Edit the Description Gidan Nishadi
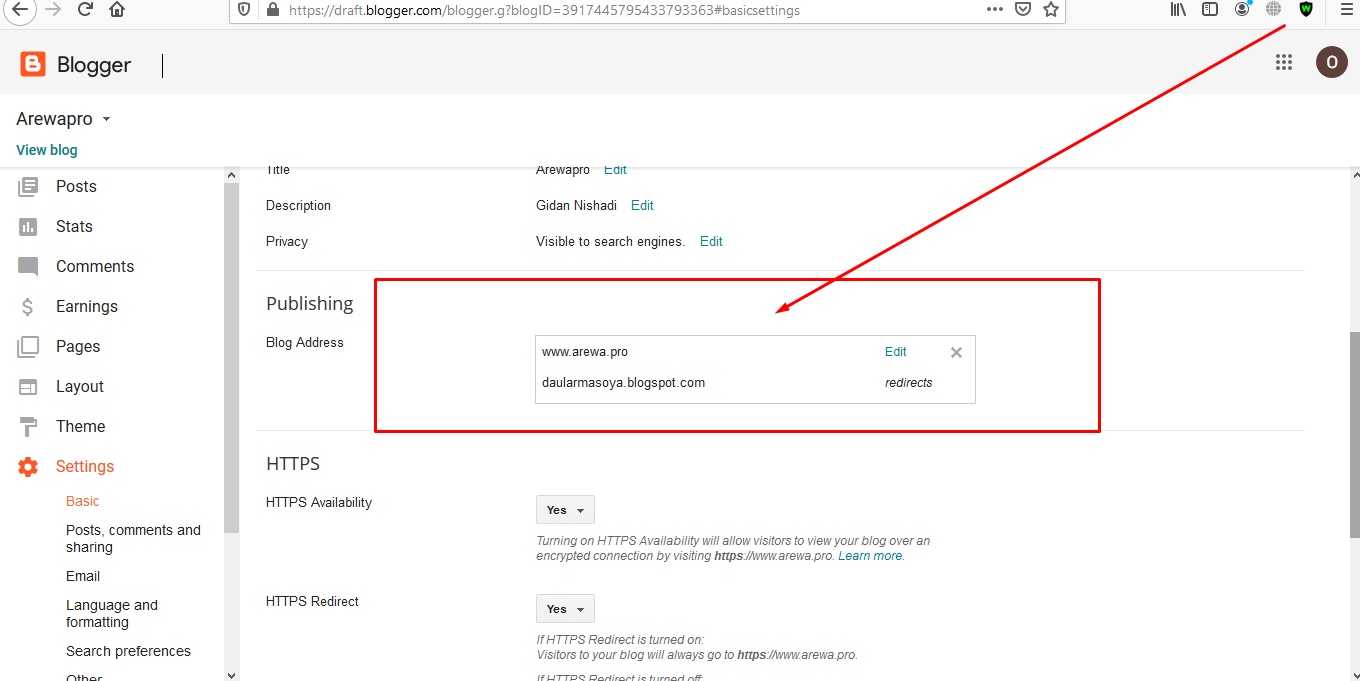1360x681 pixels. [x=642, y=205]
